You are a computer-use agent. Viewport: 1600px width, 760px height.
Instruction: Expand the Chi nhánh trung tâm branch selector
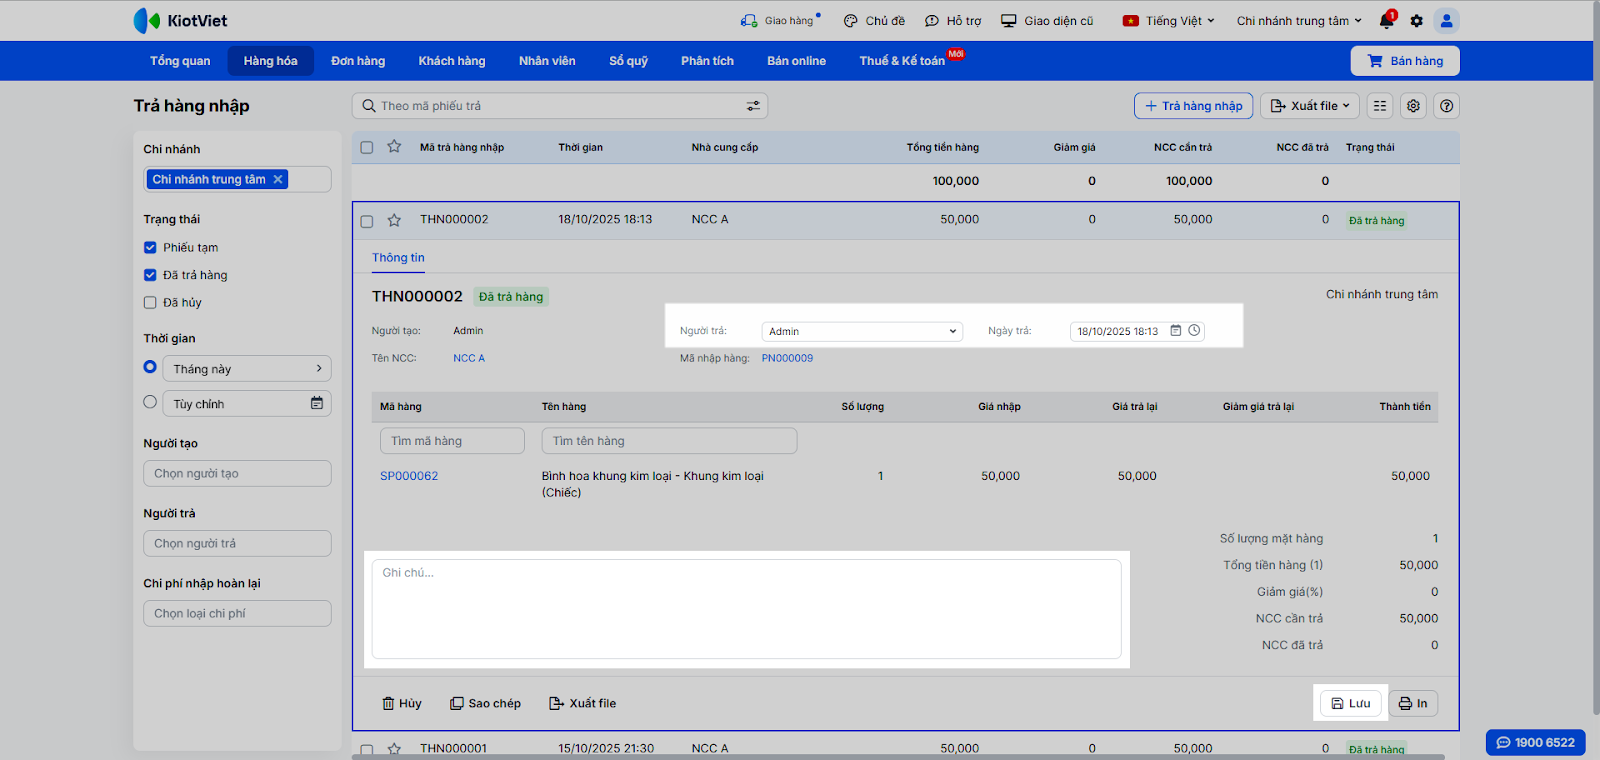click(x=1298, y=21)
